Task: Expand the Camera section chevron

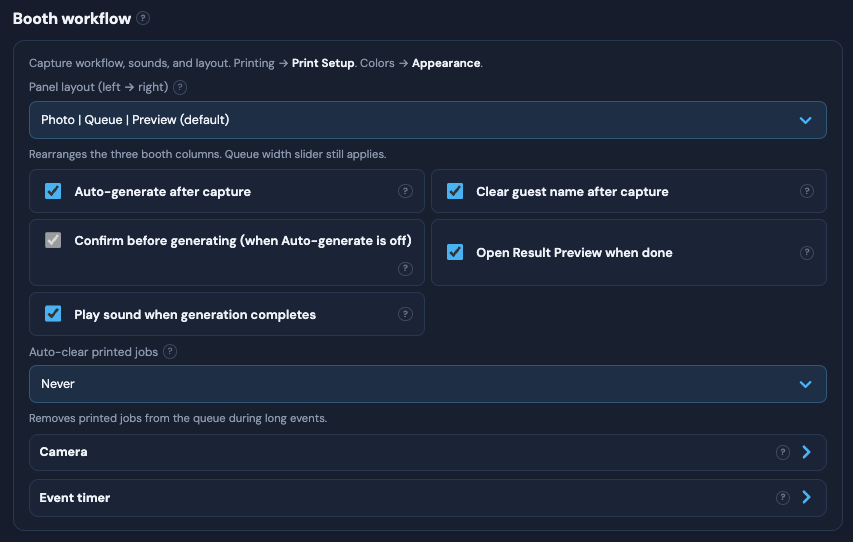Action: tap(806, 452)
